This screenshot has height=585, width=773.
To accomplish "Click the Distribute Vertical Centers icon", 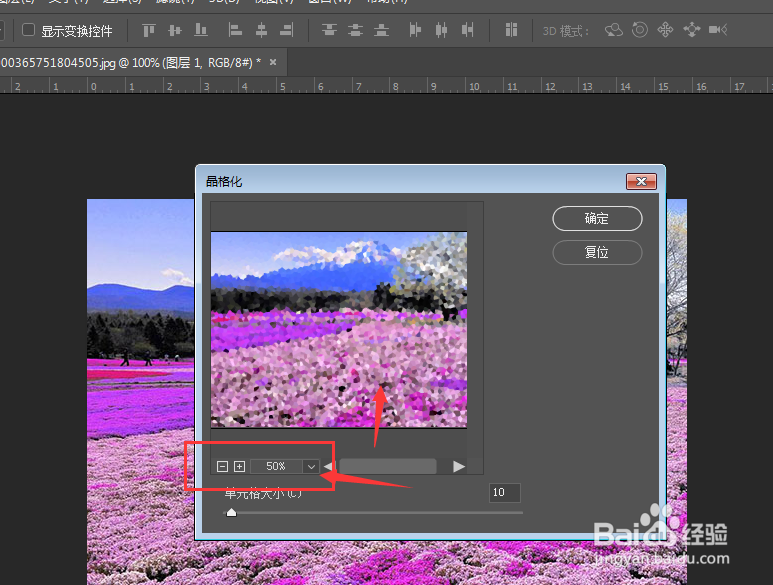I will (355, 31).
